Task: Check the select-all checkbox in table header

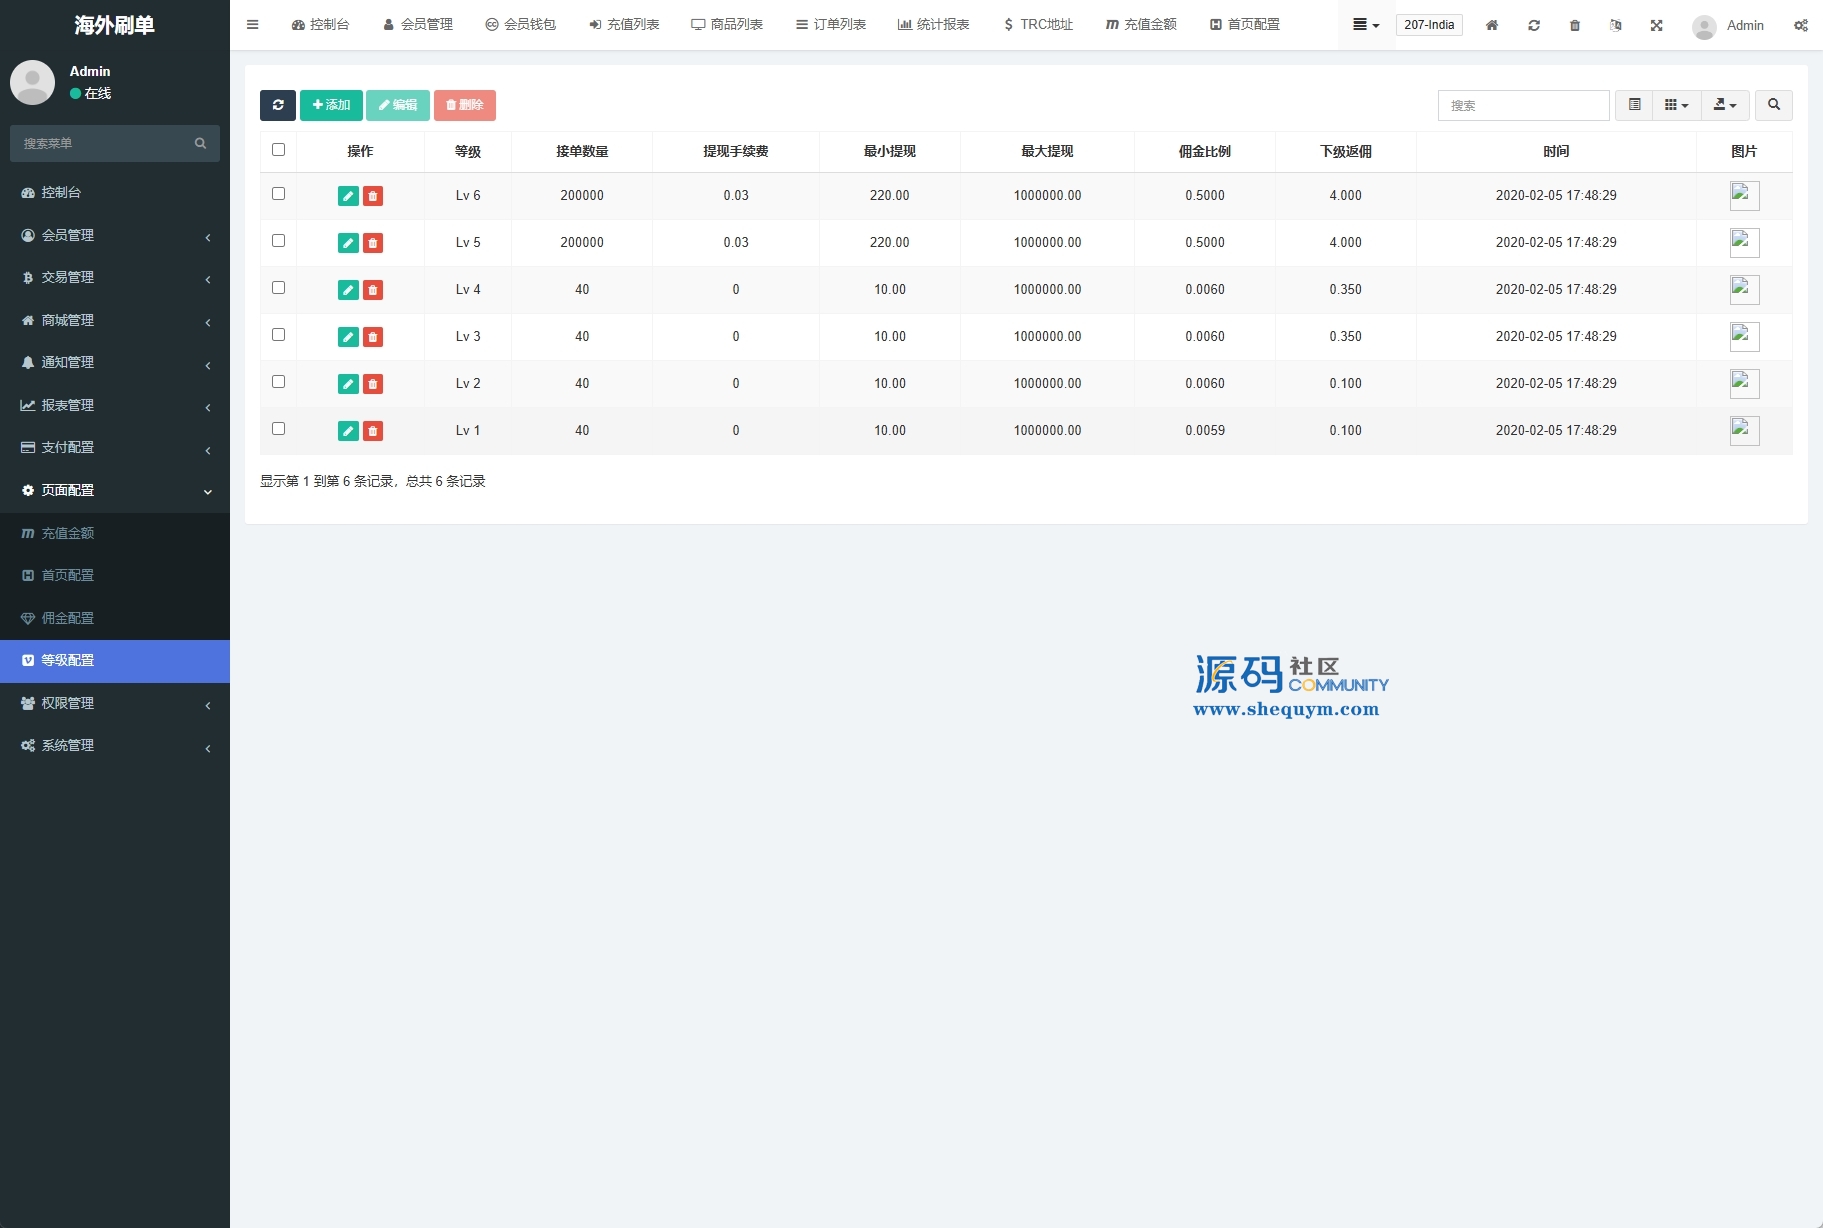Action: tap(279, 150)
